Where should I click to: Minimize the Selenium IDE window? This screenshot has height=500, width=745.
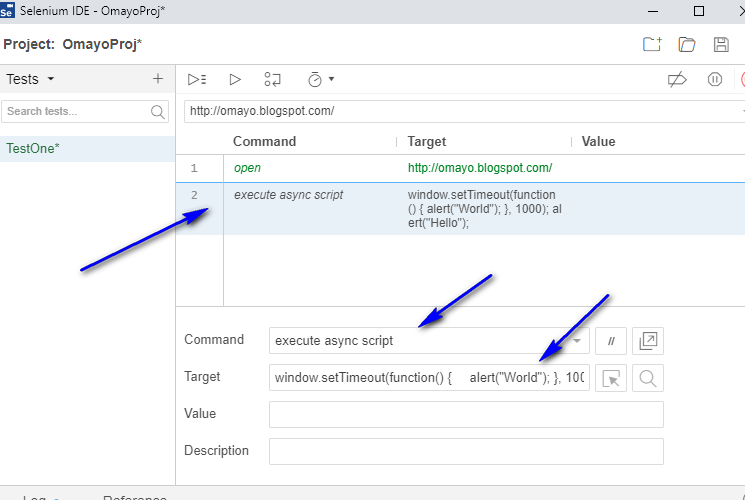[653, 11]
